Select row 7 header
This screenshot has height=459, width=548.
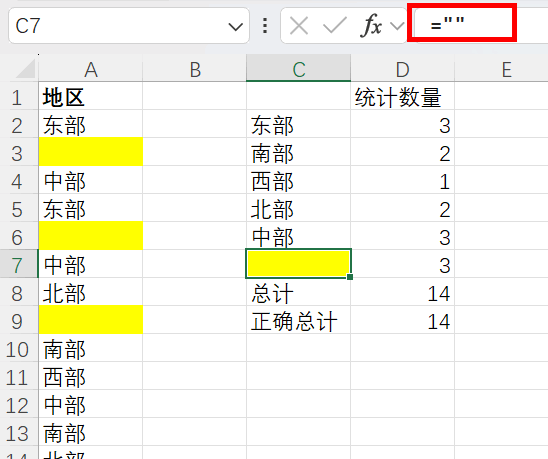19,264
